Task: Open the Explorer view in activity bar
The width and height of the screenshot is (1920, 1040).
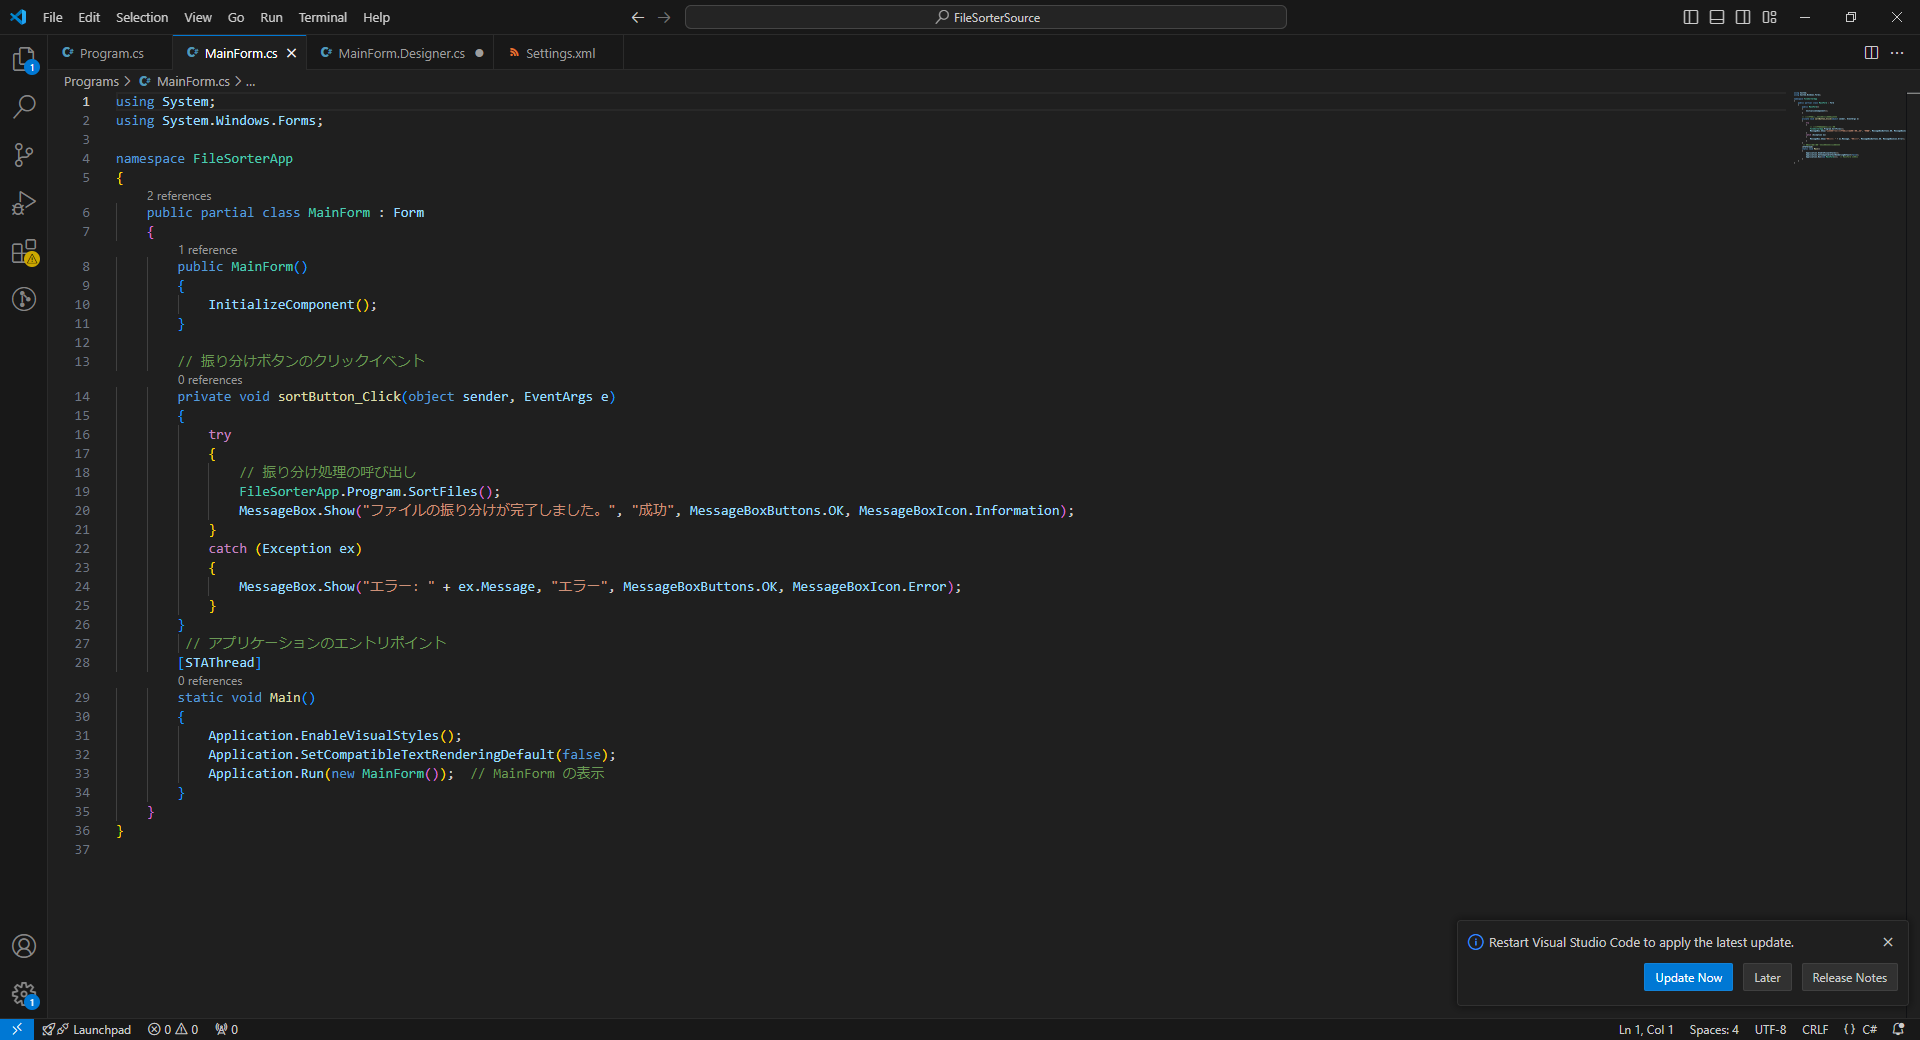Action: 24,60
